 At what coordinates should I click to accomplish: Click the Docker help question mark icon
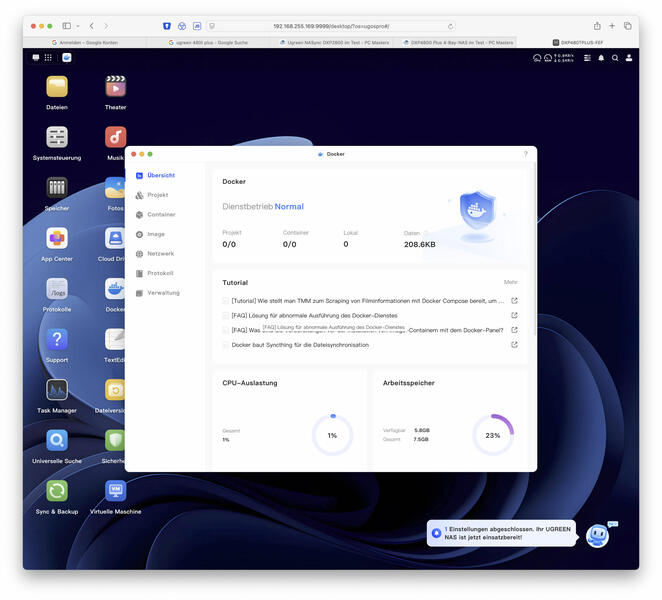coord(526,154)
